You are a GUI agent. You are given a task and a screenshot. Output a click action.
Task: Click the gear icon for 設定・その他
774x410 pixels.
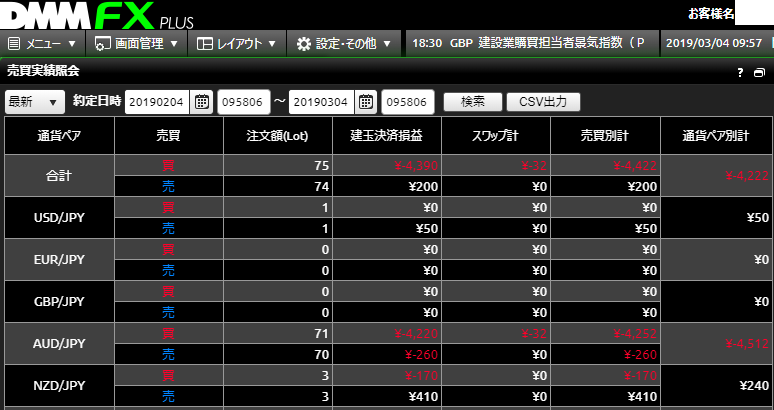[304, 44]
